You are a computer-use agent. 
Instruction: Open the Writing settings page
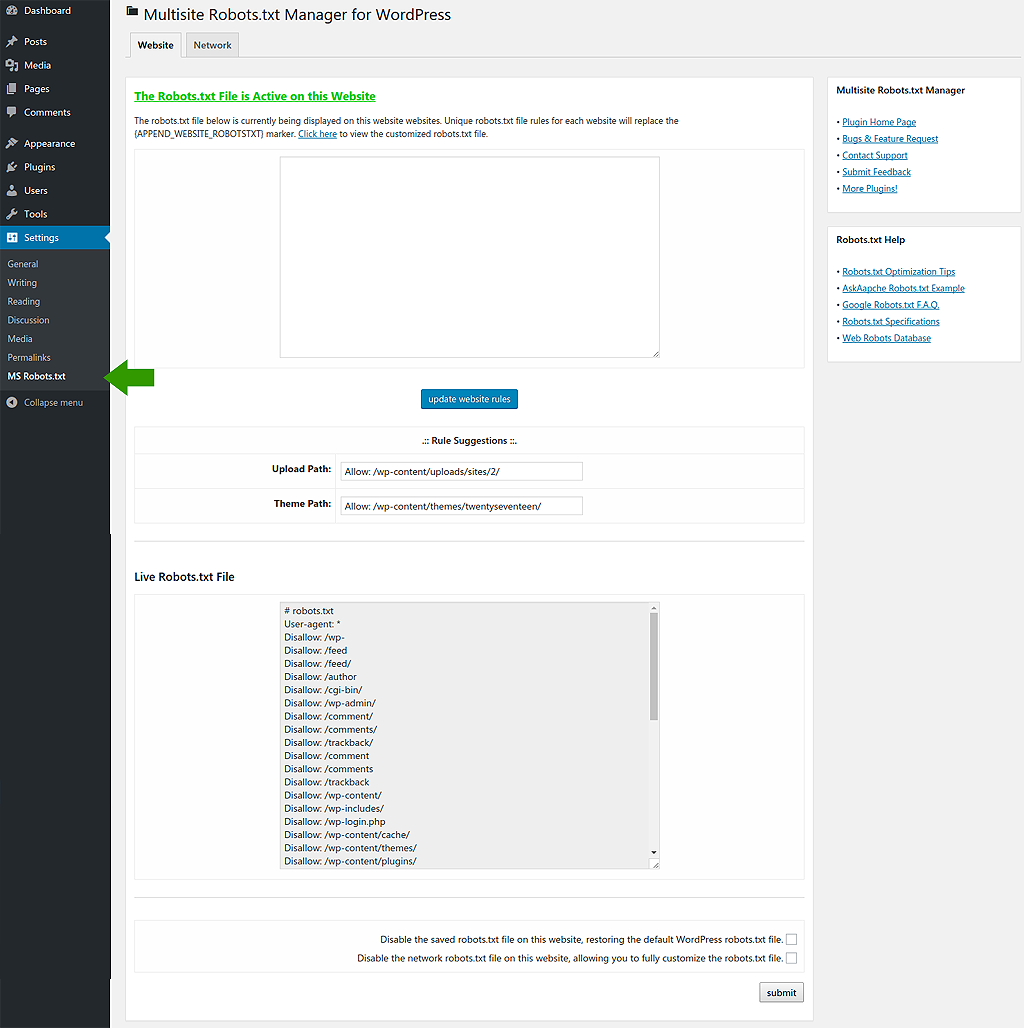tap(22, 283)
